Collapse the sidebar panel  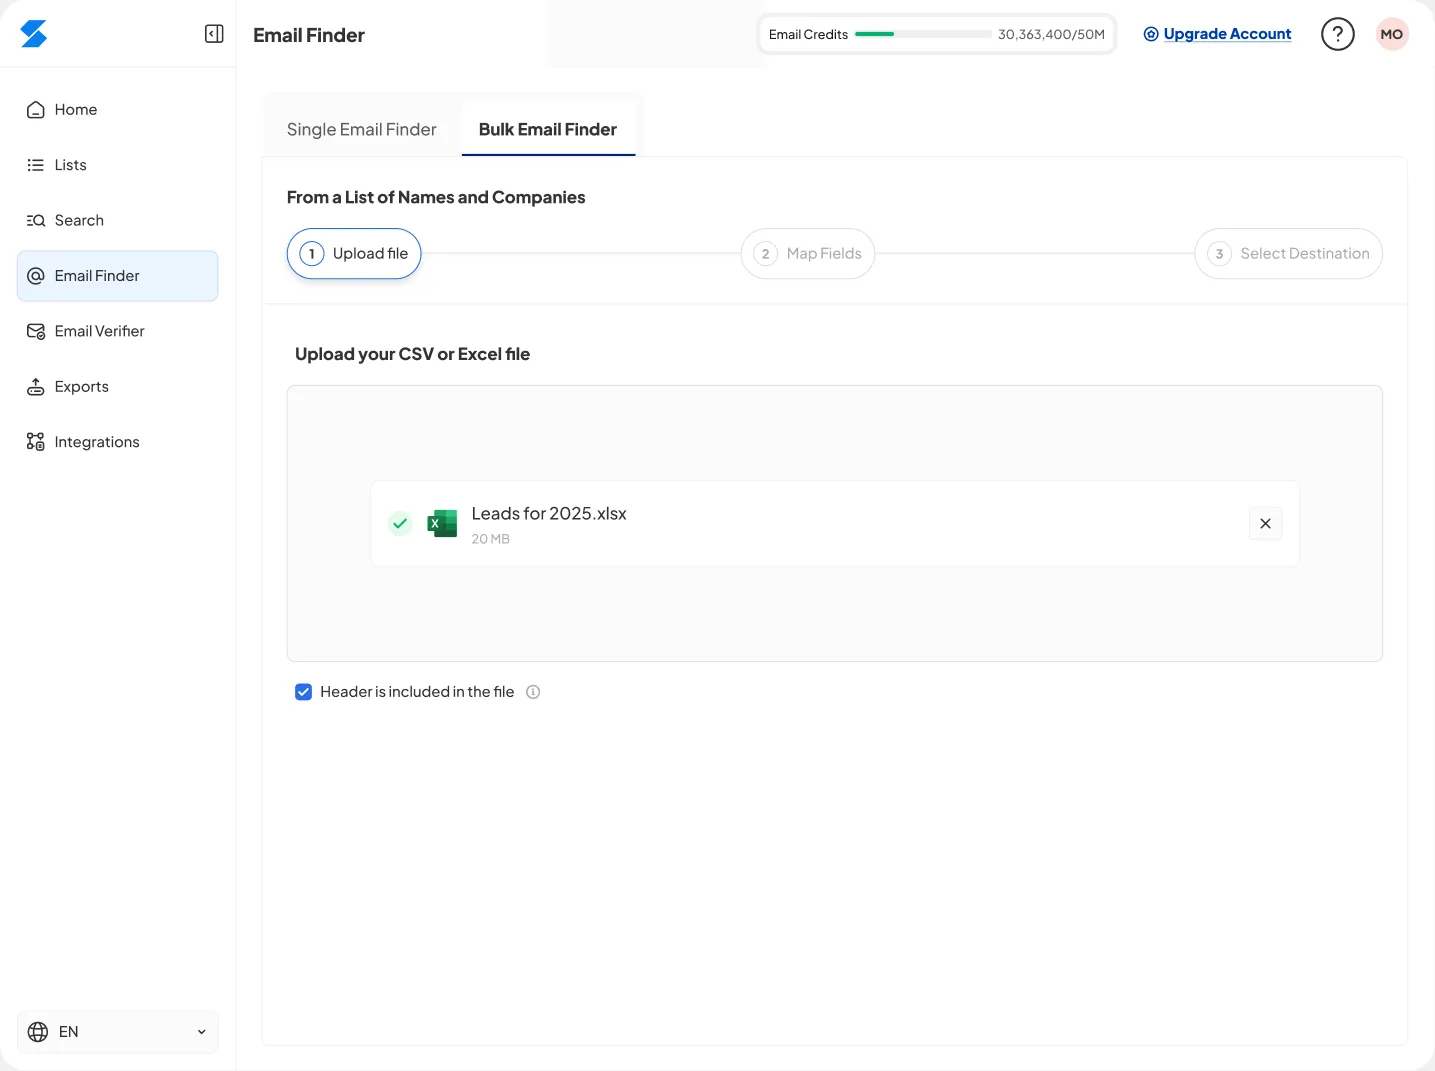tap(214, 34)
